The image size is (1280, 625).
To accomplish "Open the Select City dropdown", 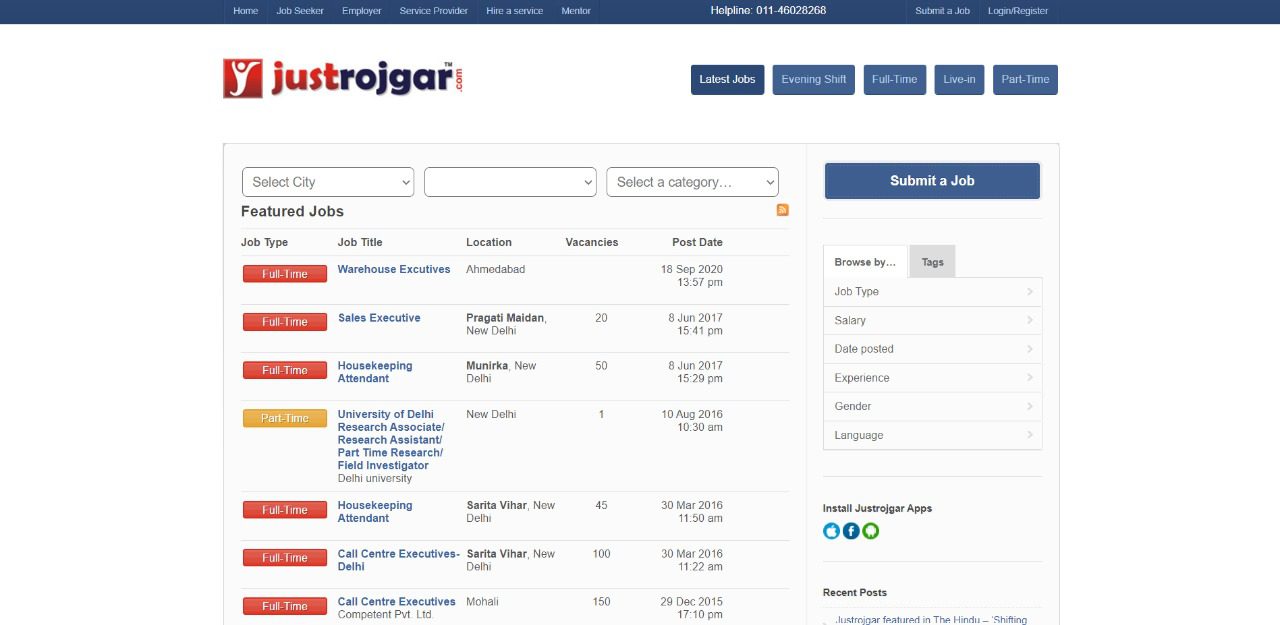I will (328, 182).
